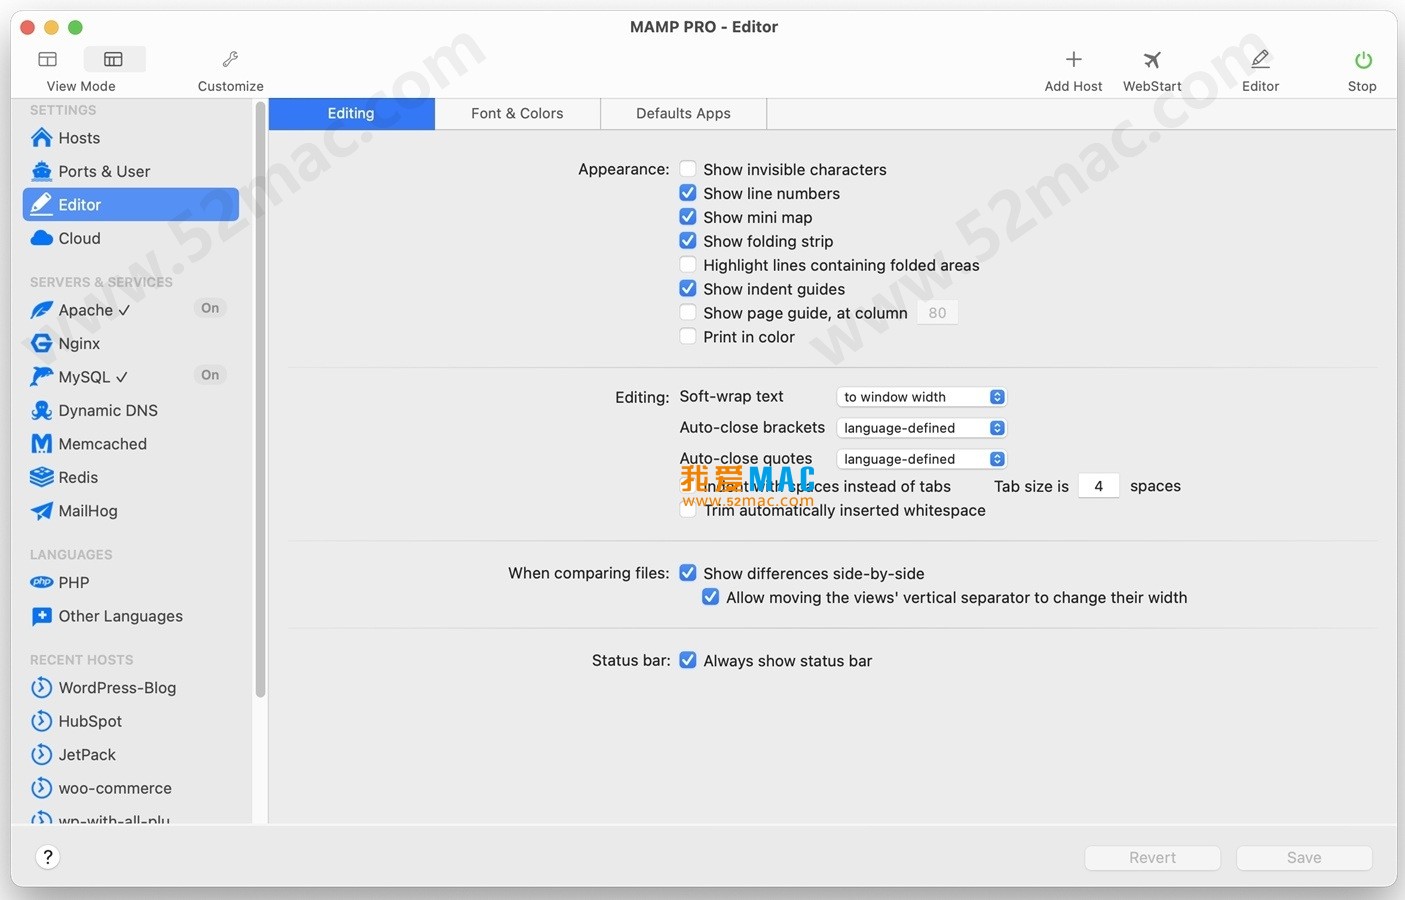This screenshot has width=1405, height=900.
Task: Select Memcached in the sidebar
Action: 131,444
